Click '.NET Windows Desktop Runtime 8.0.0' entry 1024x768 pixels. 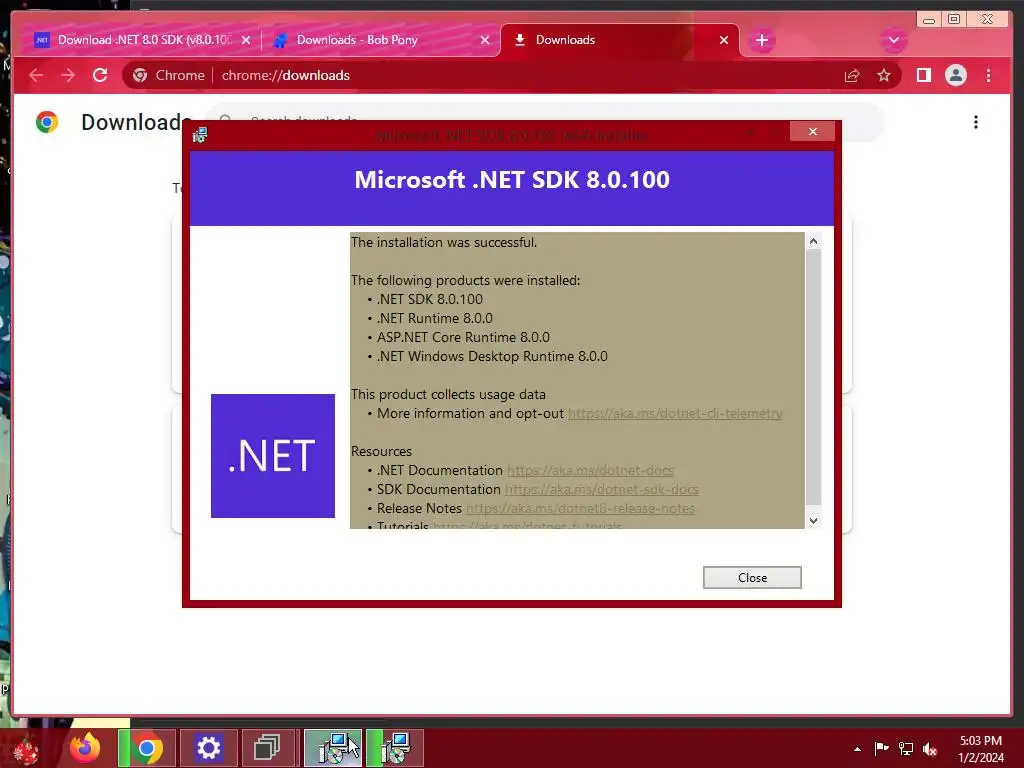click(492, 356)
